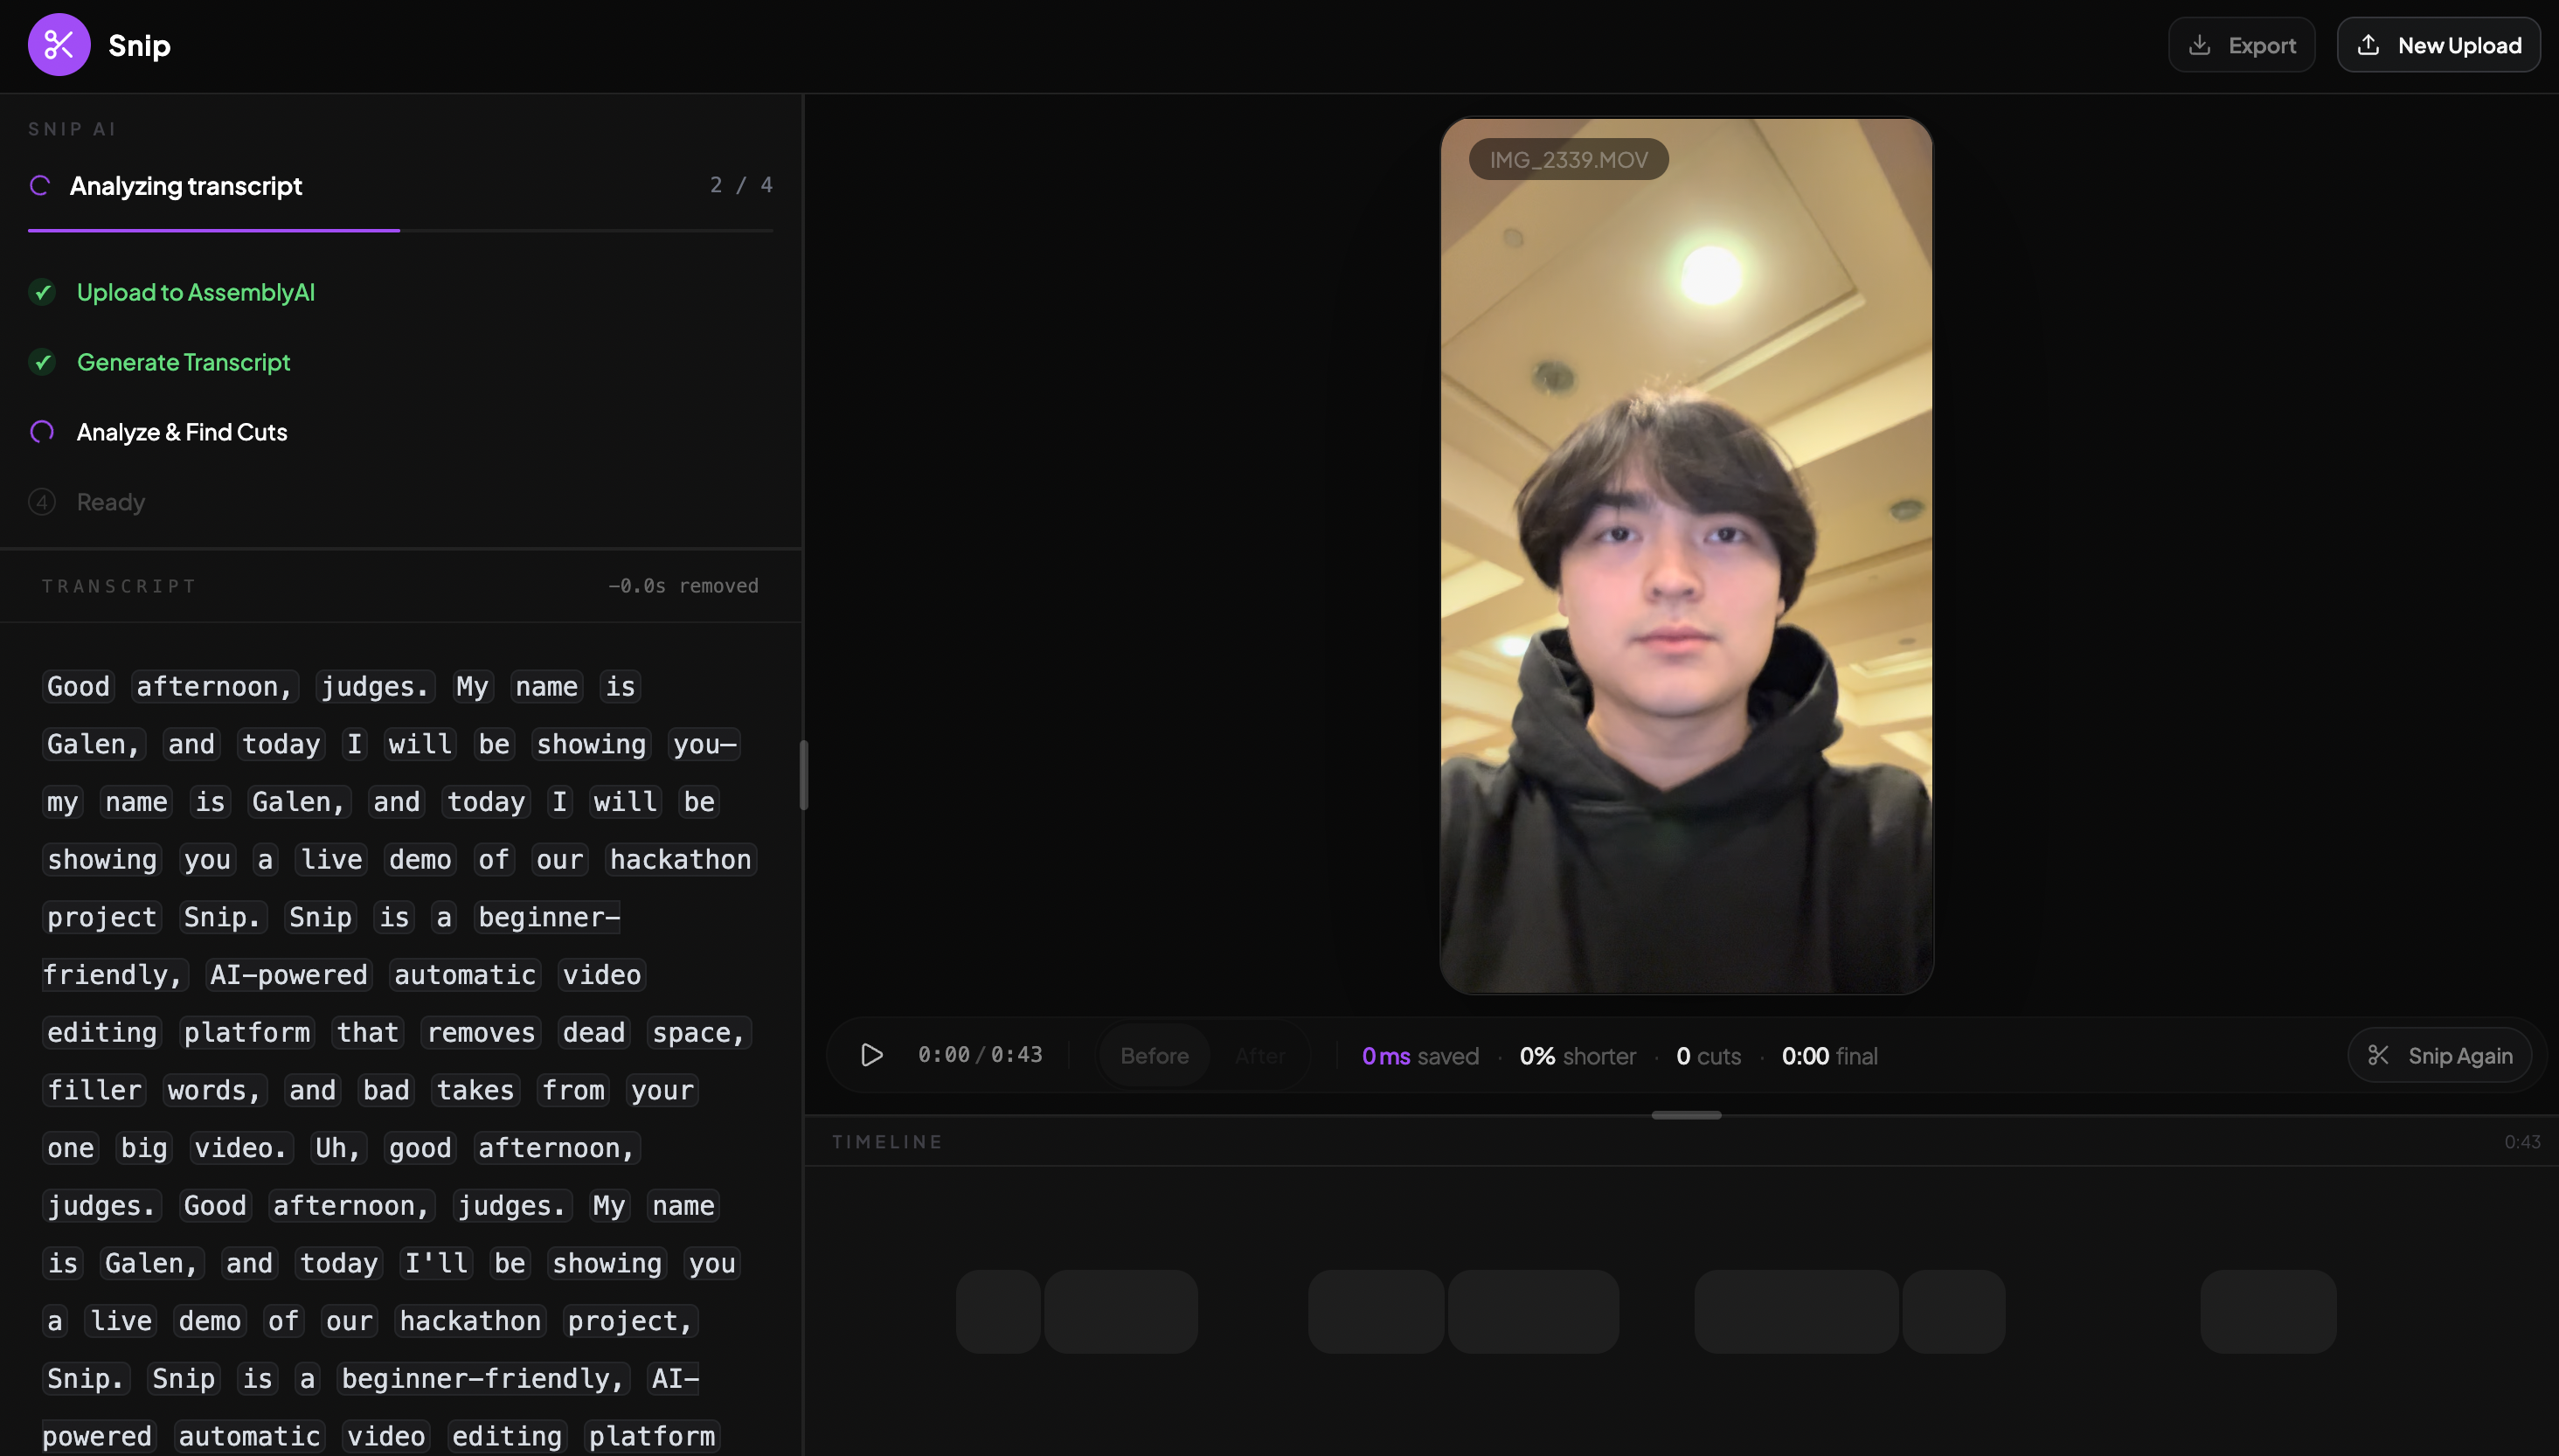Click the New Upload button
2559x1456 pixels.
(x=2438, y=45)
